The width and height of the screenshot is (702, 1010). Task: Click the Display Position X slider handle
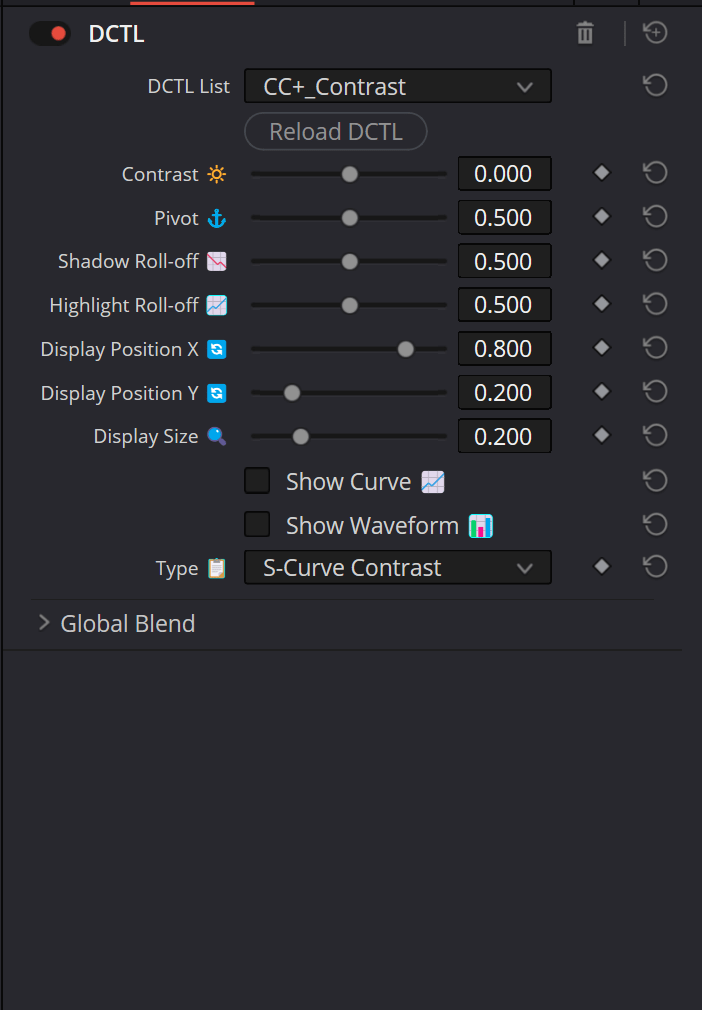click(x=405, y=348)
